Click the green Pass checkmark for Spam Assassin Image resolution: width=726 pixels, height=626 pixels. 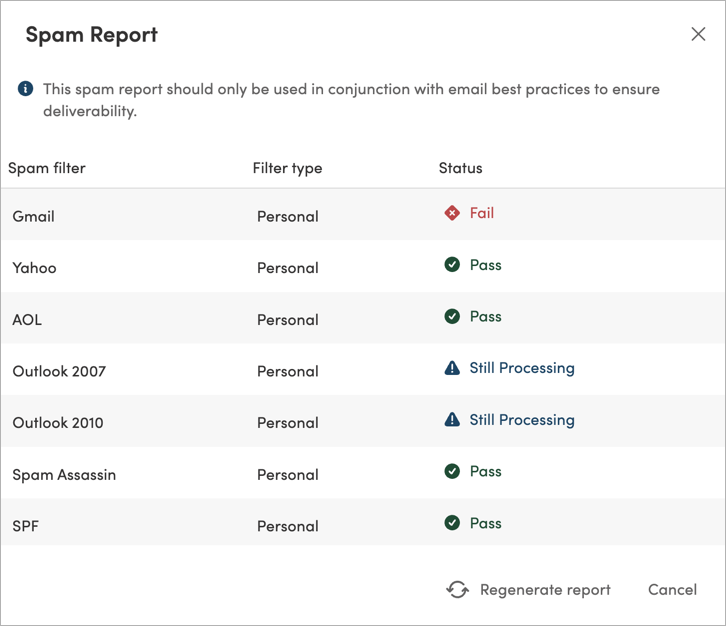[452, 471]
